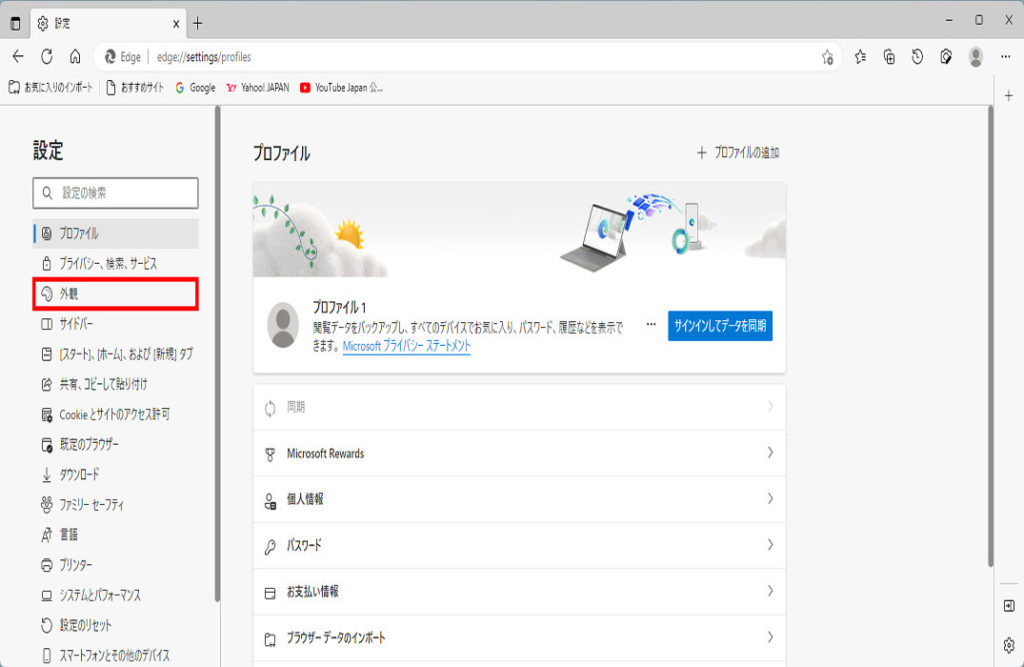This screenshot has height=667, width=1024.
Task: Open Microsoft プライバシー ステートメント link
Action: [406, 346]
